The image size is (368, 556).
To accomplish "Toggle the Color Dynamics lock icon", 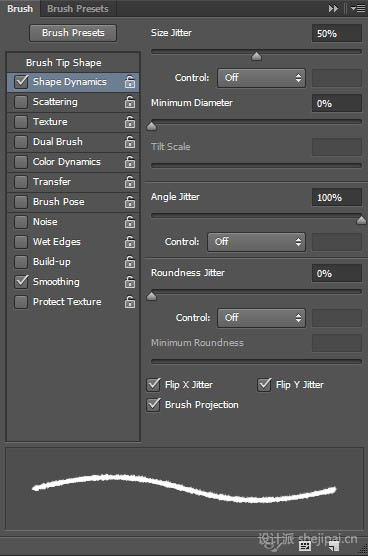I will (130, 162).
